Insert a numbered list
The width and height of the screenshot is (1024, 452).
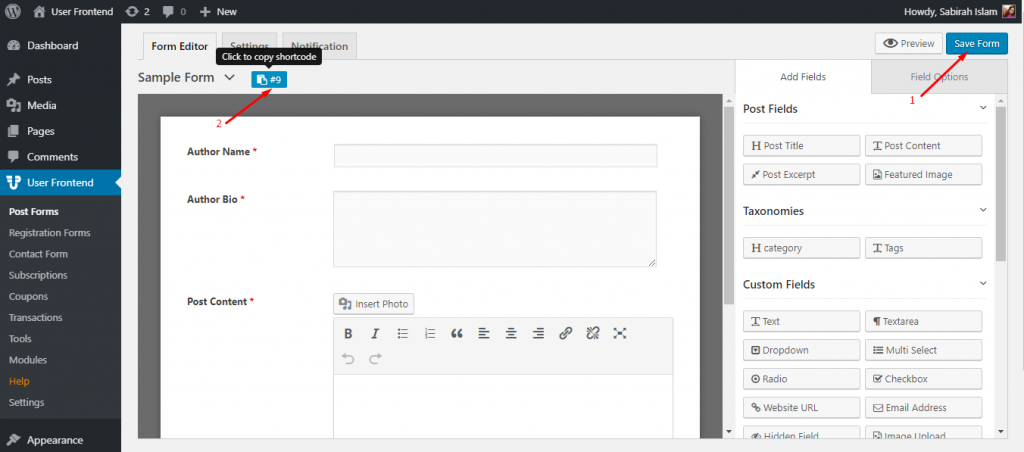coord(430,334)
